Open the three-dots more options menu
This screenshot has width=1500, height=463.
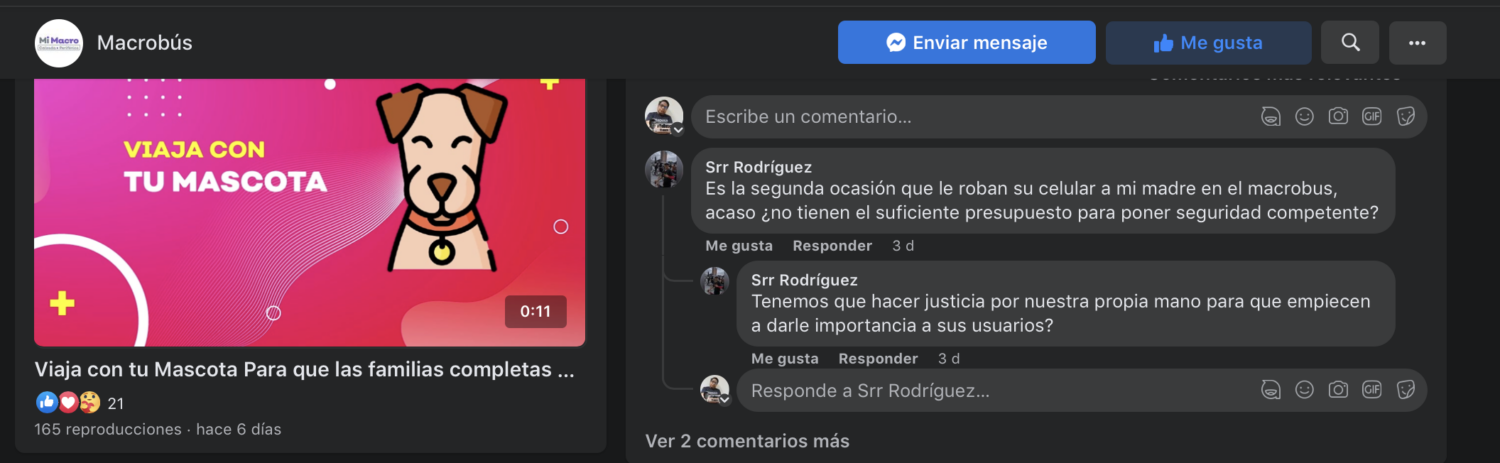point(1417,43)
